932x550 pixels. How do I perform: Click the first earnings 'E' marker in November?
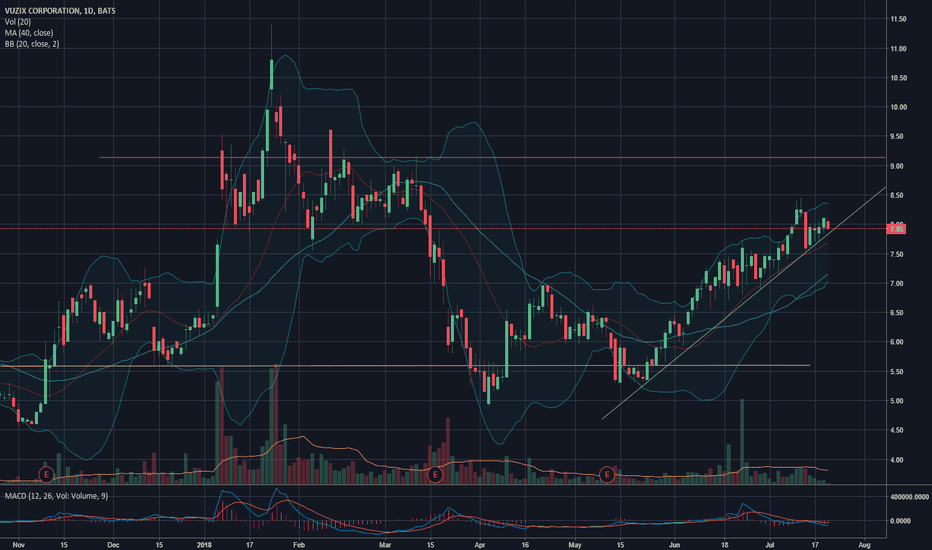[x=46, y=474]
